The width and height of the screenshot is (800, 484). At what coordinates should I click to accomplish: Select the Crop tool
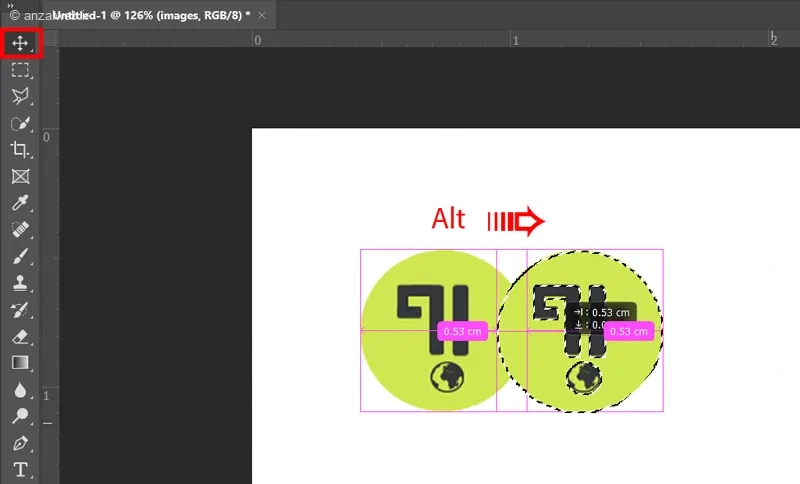click(x=20, y=150)
